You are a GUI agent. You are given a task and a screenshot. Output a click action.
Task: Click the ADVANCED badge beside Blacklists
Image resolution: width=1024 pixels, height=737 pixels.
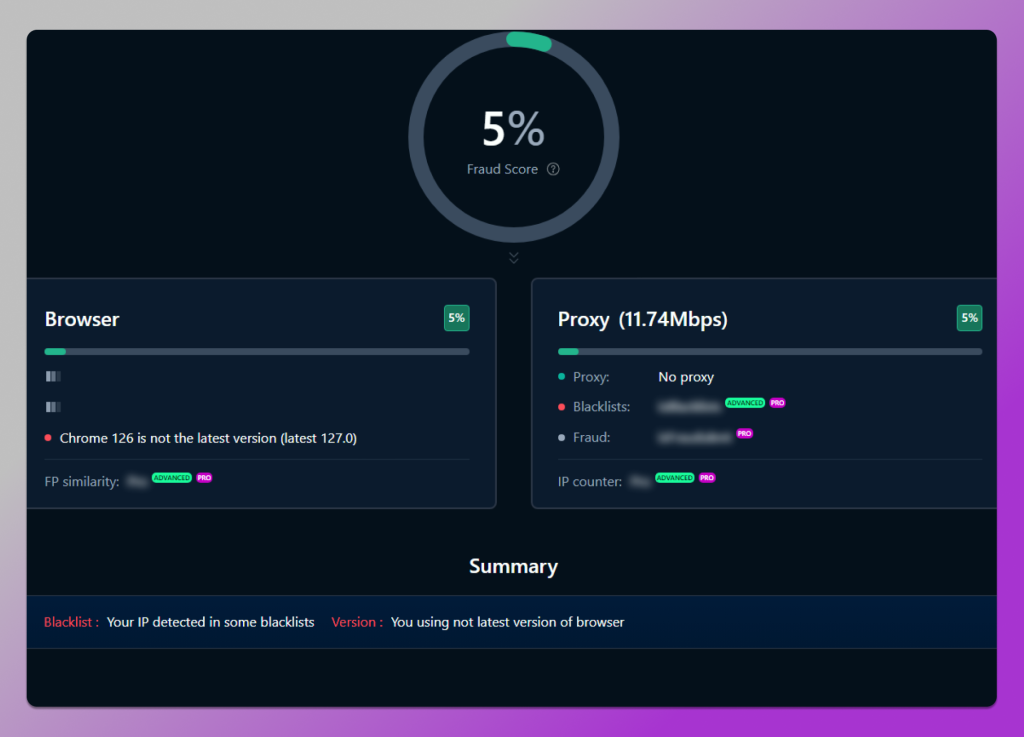745,403
